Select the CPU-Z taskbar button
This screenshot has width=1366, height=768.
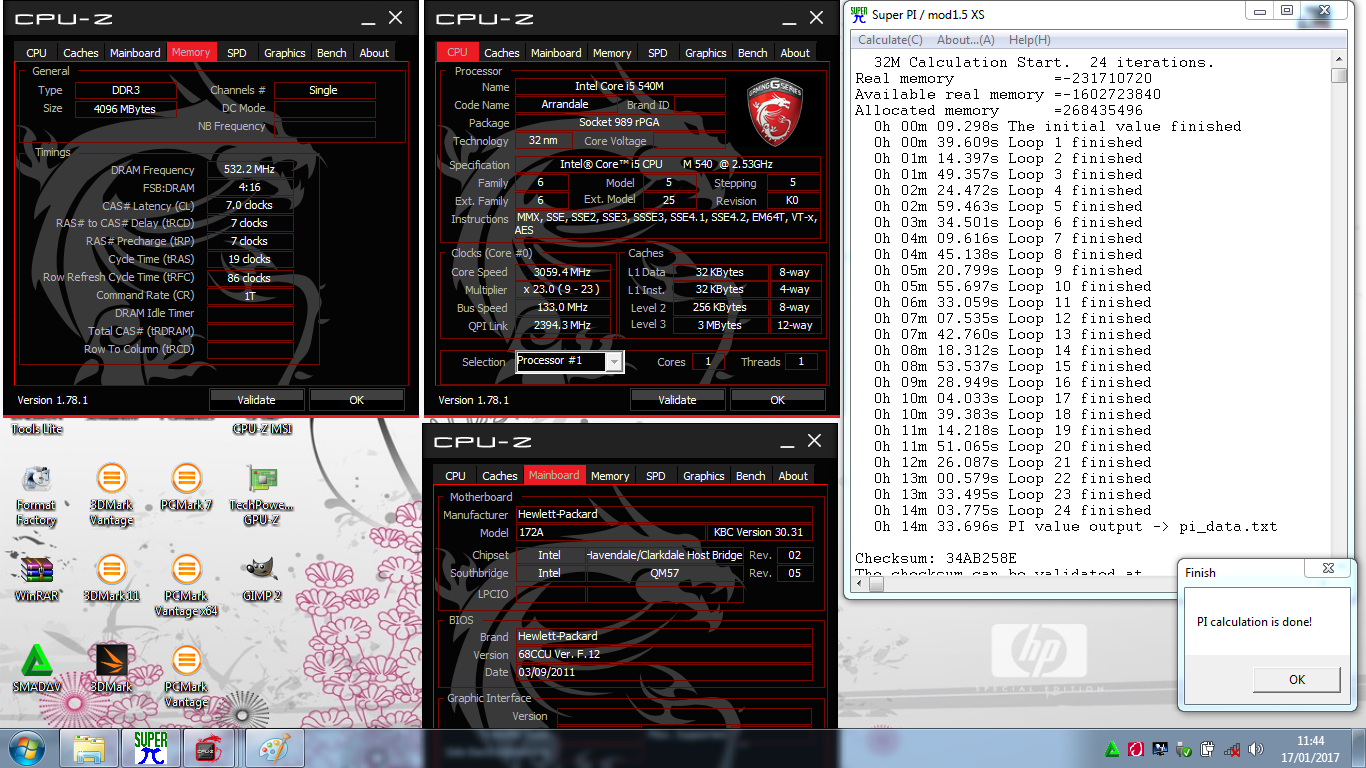[208, 748]
